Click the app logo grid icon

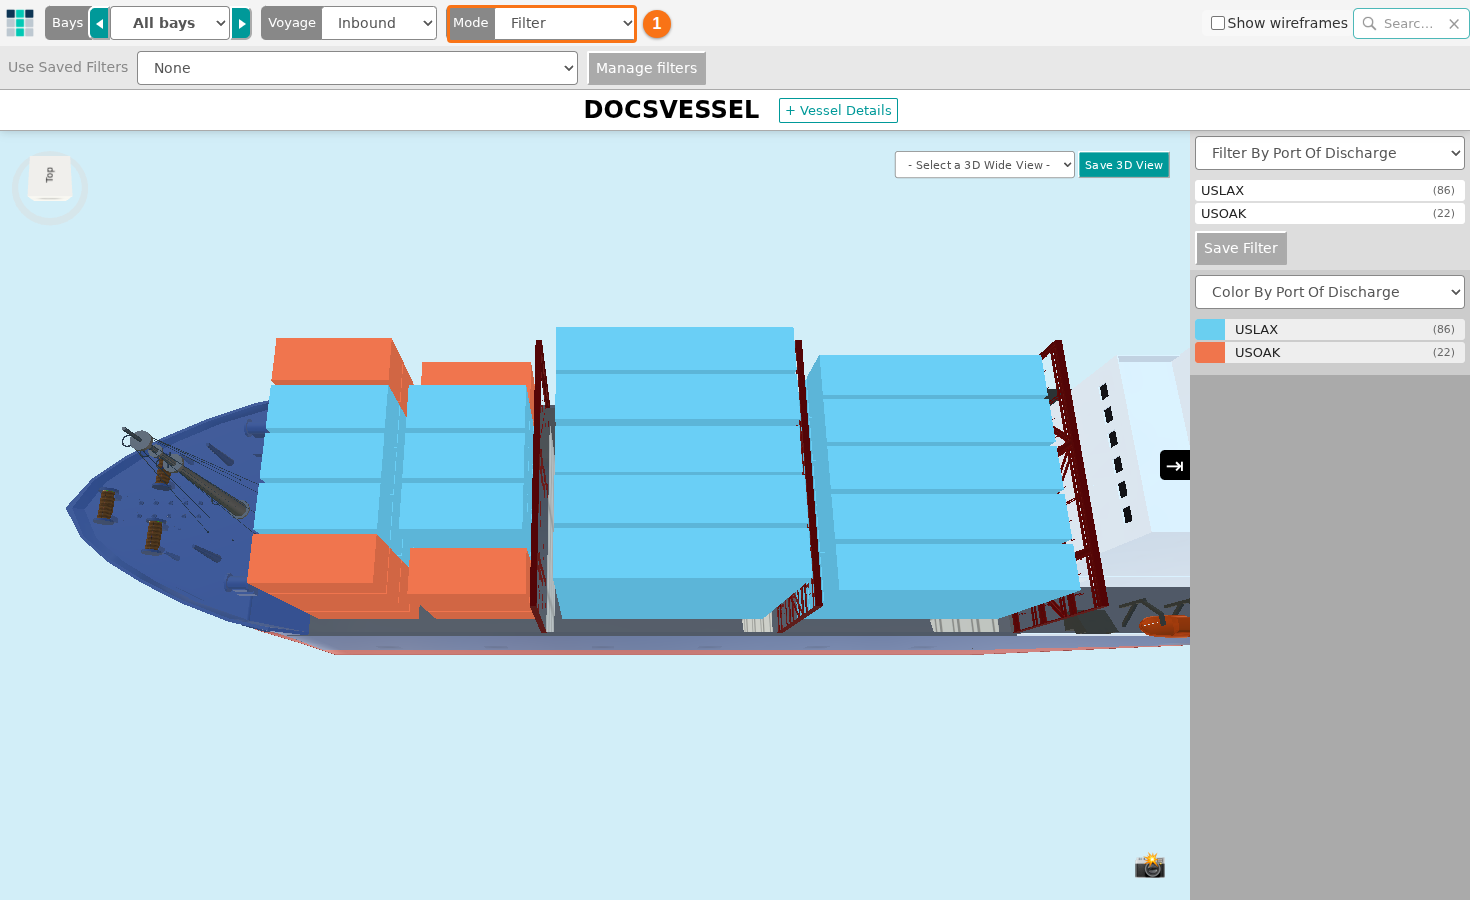pos(20,23)
